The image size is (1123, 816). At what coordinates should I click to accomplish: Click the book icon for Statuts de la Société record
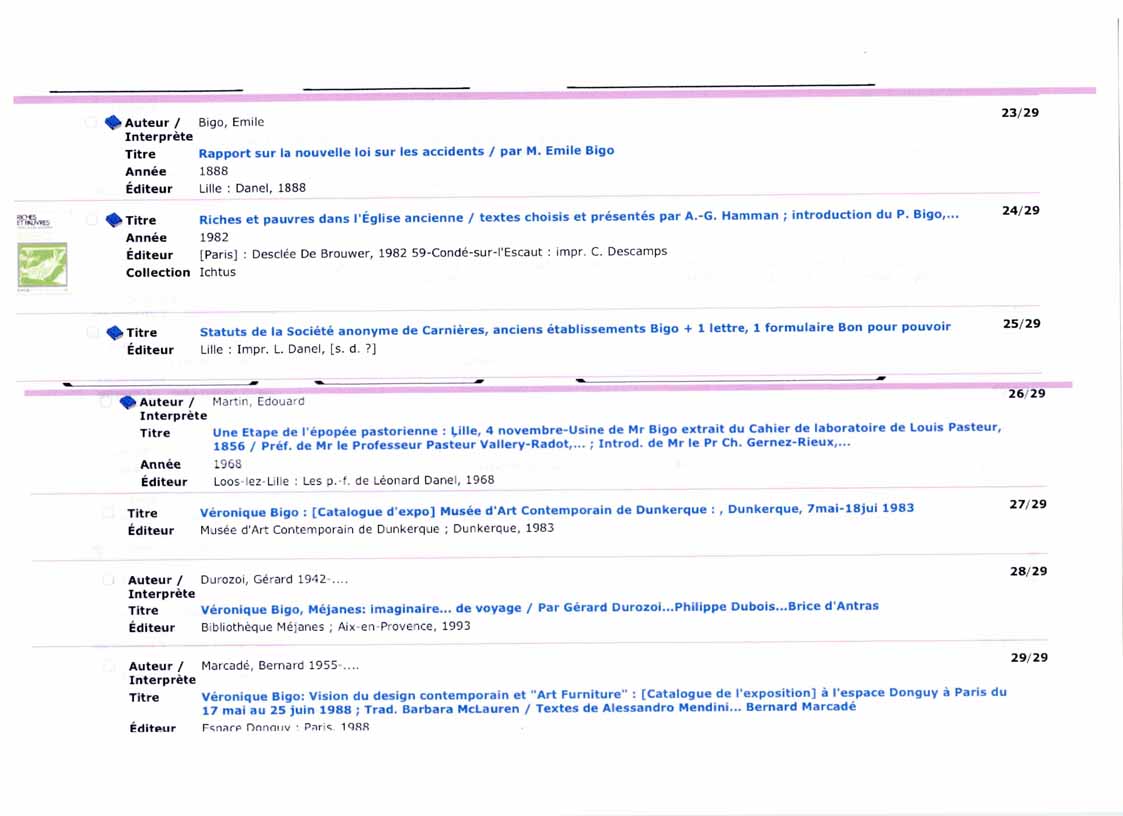115,332
